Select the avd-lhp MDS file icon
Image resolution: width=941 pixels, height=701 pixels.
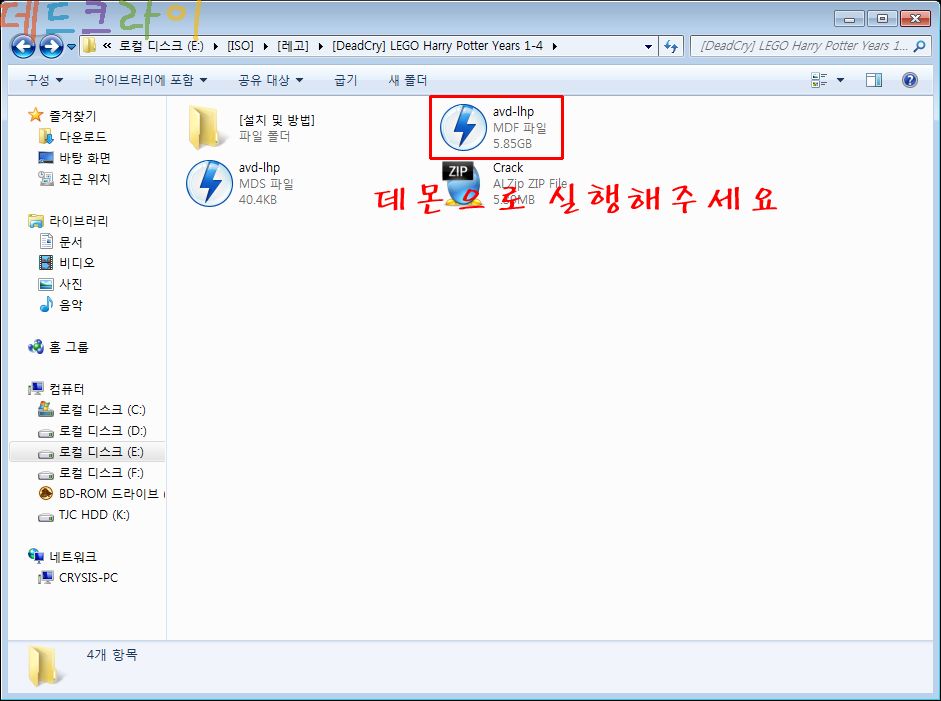coord(209,183)
